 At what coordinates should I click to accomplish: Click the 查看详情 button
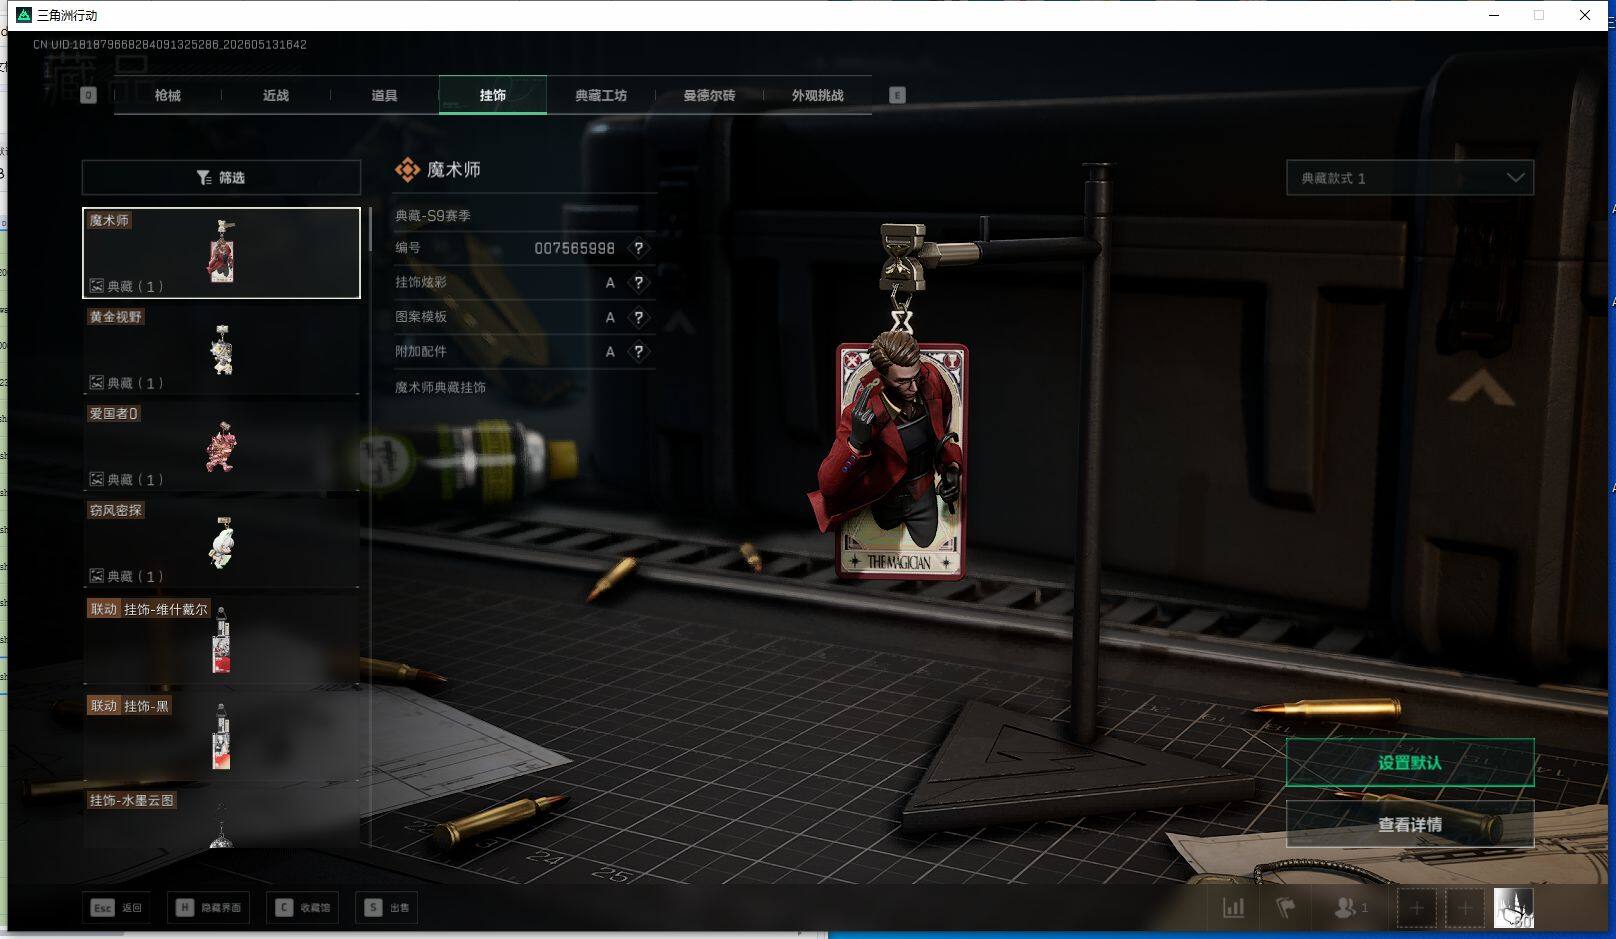click(1410, 825)
